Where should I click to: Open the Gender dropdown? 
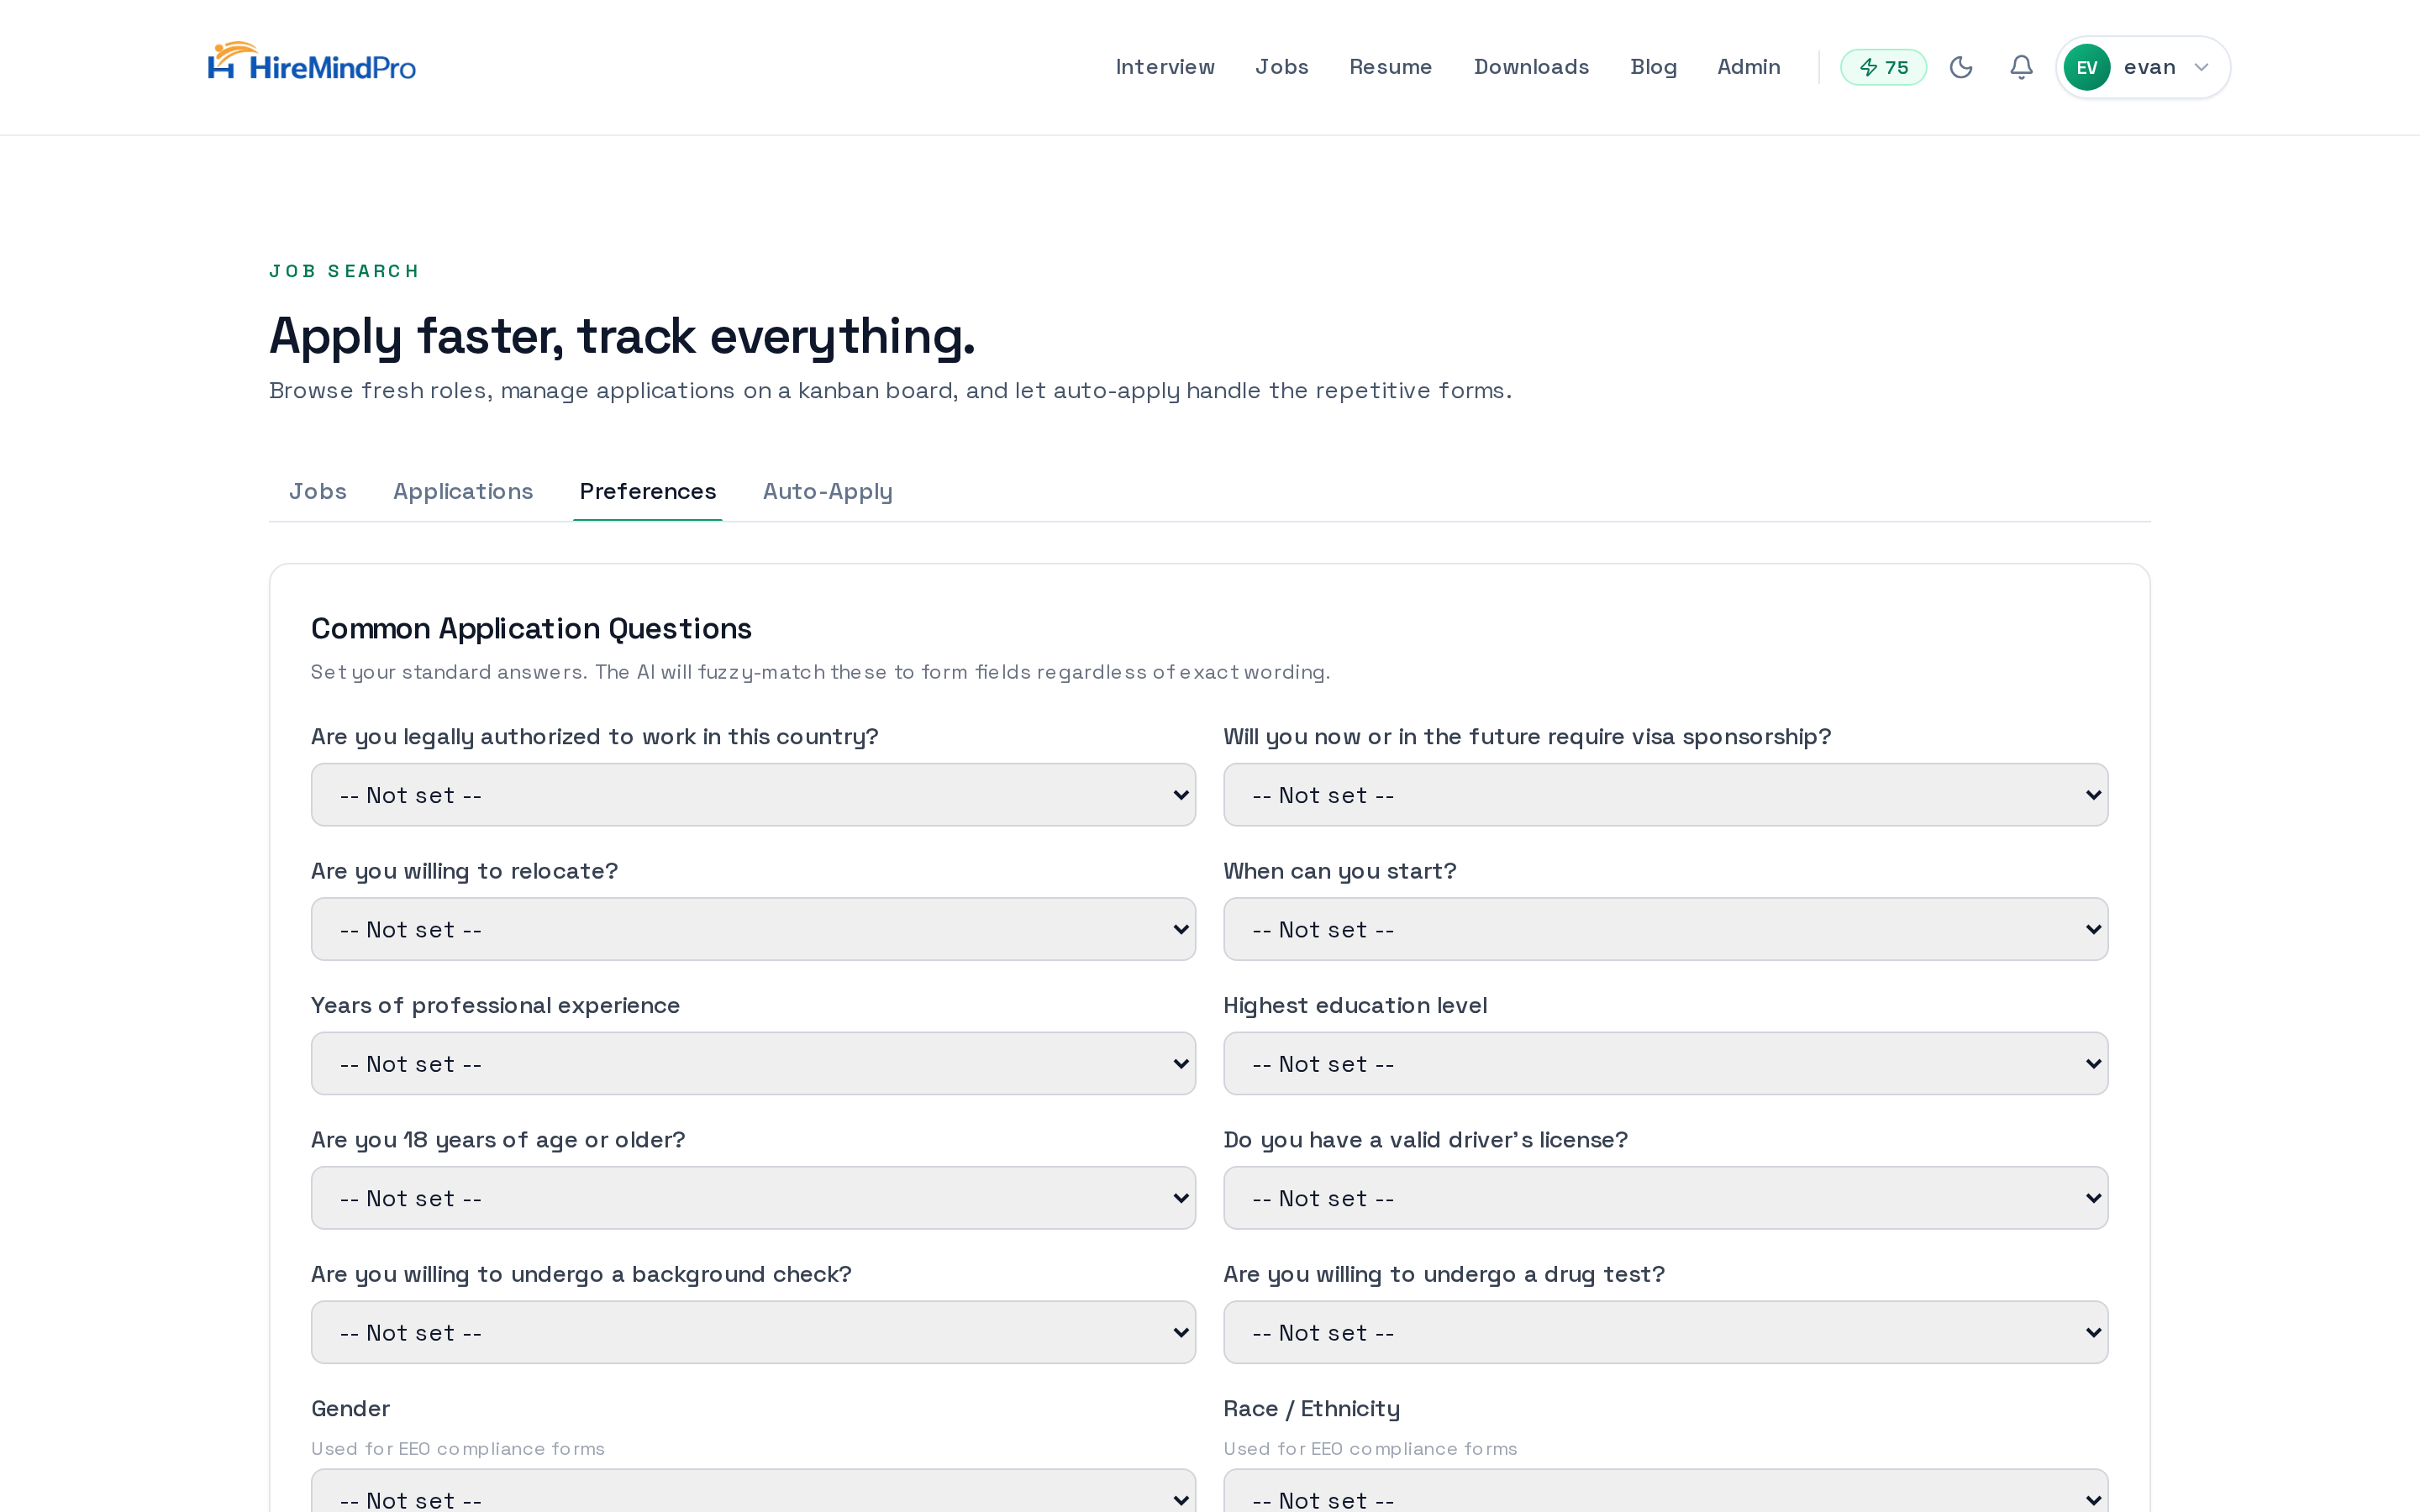click(x=753, y=1492)
